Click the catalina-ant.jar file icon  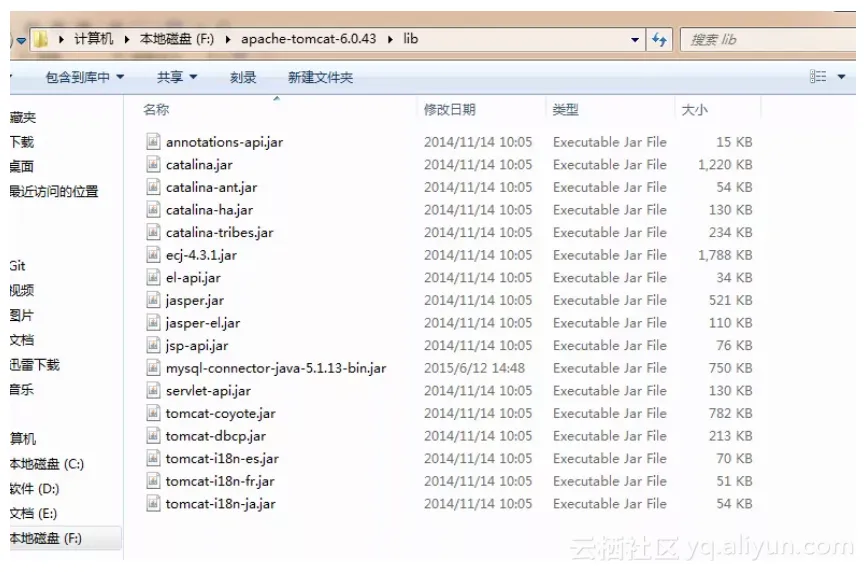tap(153, 187)
